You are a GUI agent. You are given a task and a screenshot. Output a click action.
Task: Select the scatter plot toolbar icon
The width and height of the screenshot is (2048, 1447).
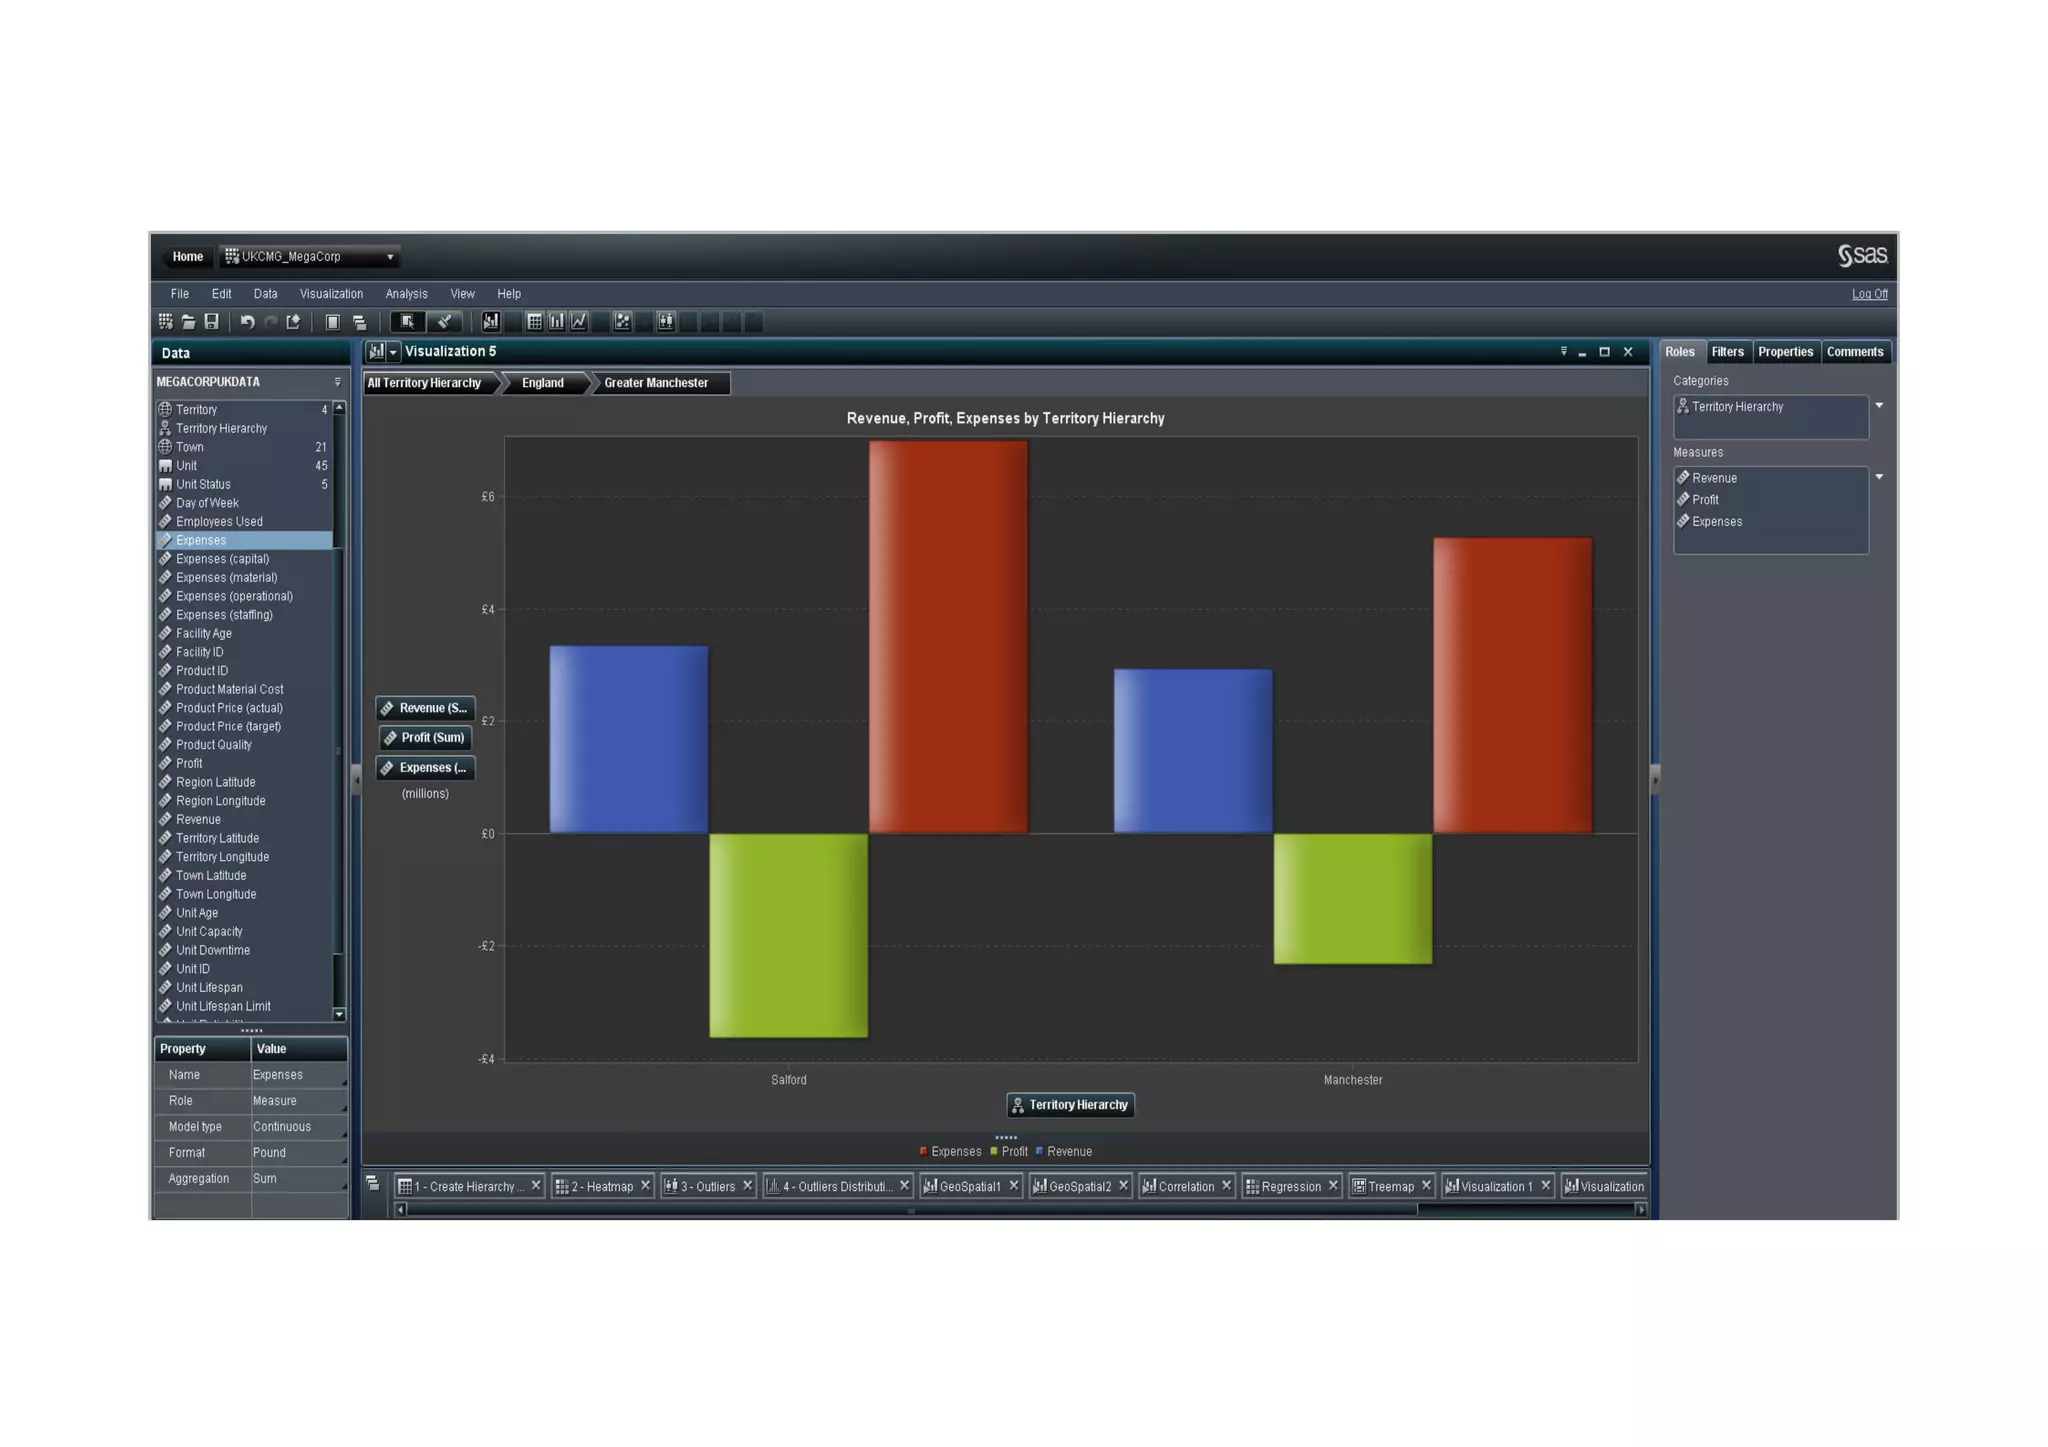coord(622,322)
